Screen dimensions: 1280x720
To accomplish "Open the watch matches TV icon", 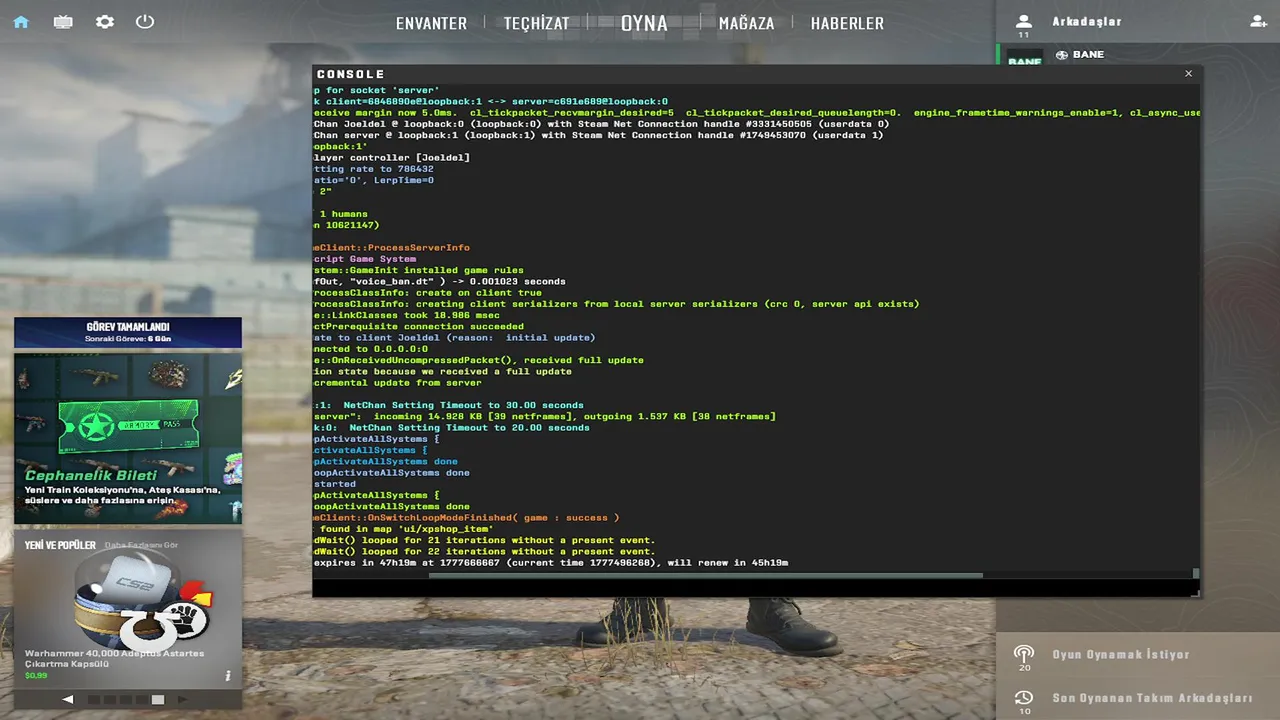I will click(x=63, y=21).
